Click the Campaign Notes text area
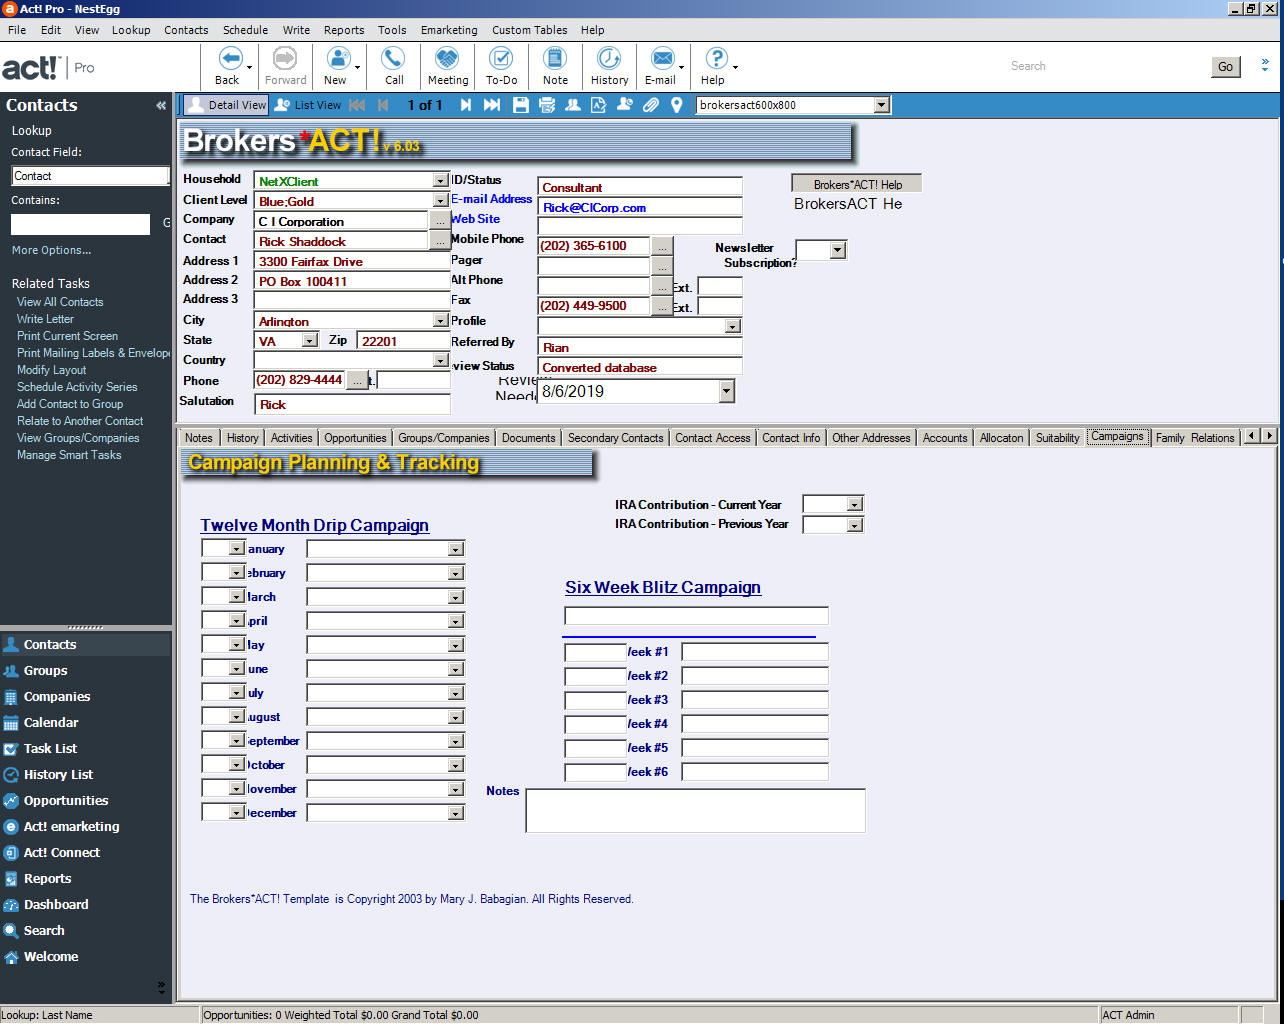 [695, 810]
